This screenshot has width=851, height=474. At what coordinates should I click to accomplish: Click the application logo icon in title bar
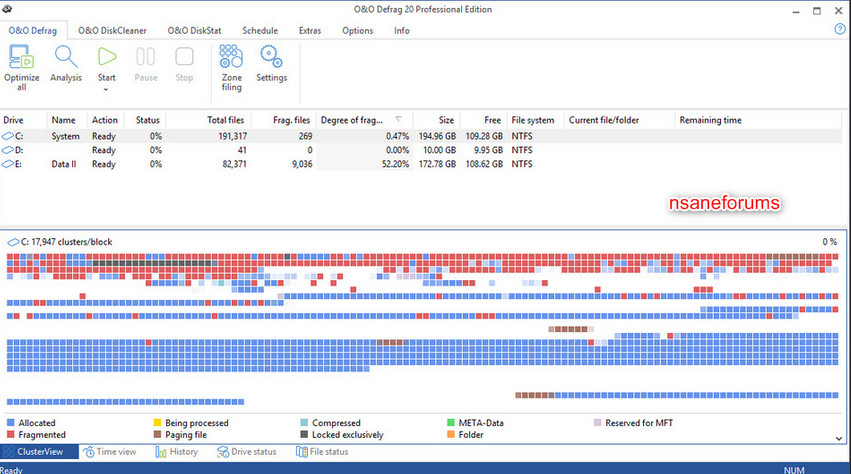[x=7, y=9]
